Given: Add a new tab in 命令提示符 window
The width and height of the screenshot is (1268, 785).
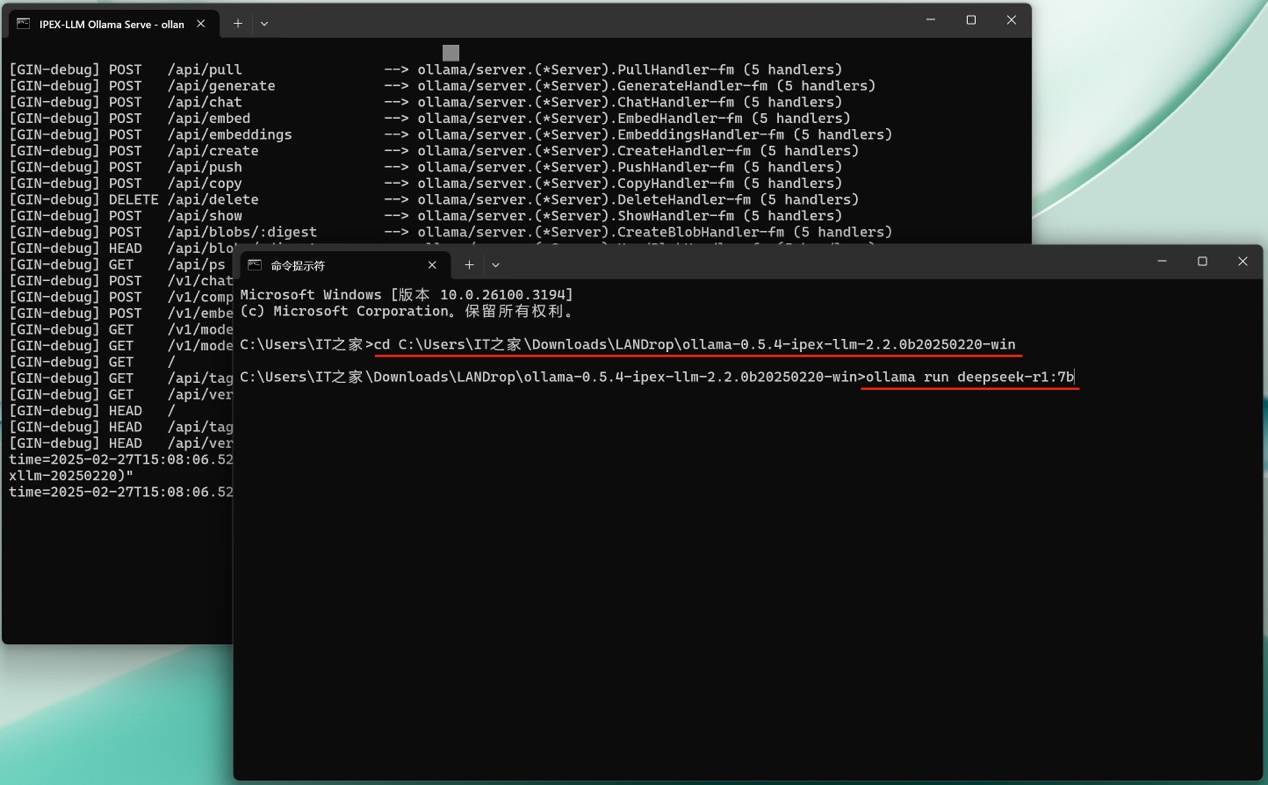Looking at the screenshot, I should click(x=469, y=265).
